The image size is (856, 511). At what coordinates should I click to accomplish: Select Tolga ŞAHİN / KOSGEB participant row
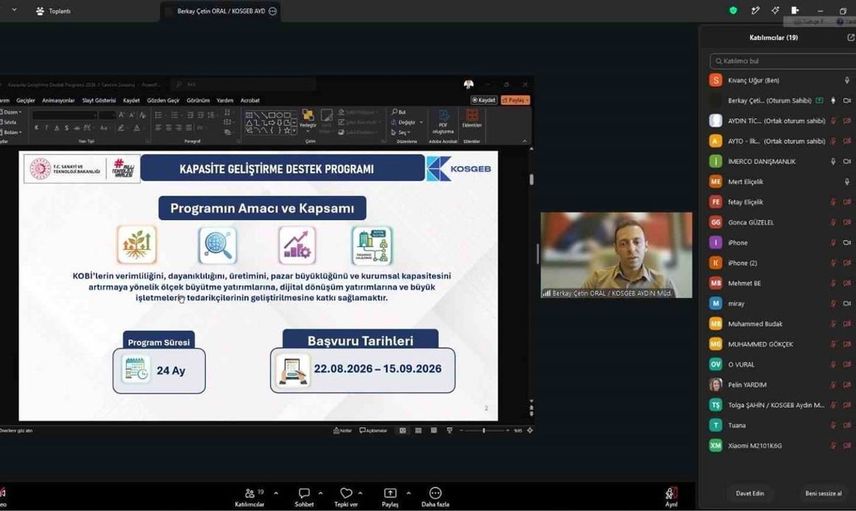[x=783, y=405]
